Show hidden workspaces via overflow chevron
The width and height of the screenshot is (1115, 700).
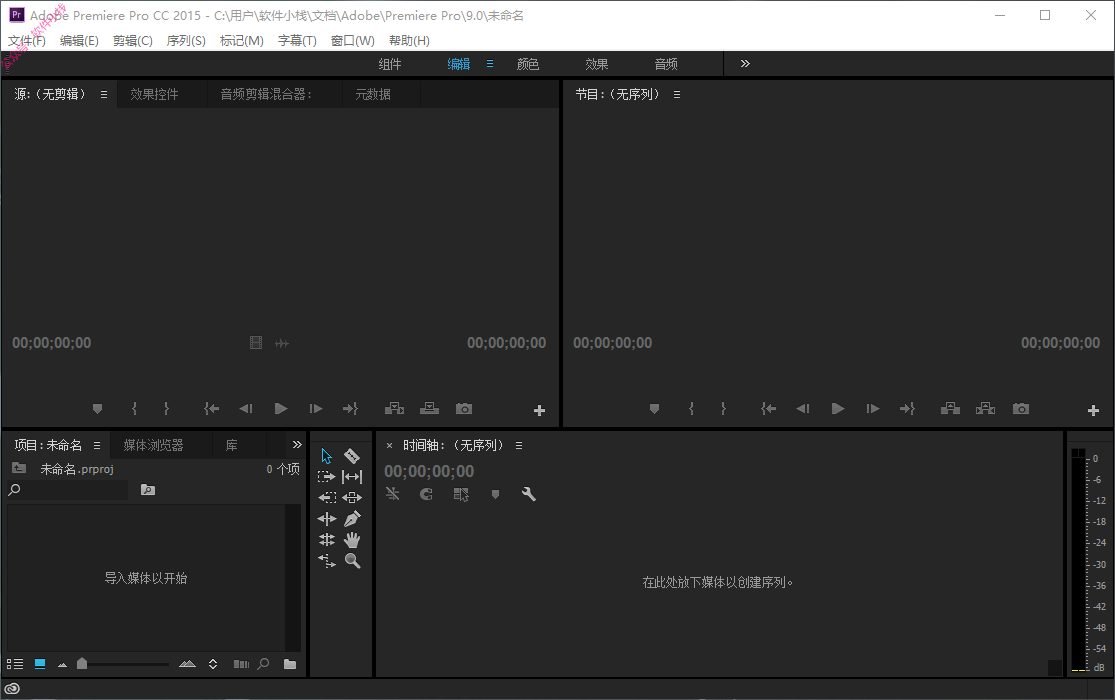pyautogui.click(x=745, y=63)
